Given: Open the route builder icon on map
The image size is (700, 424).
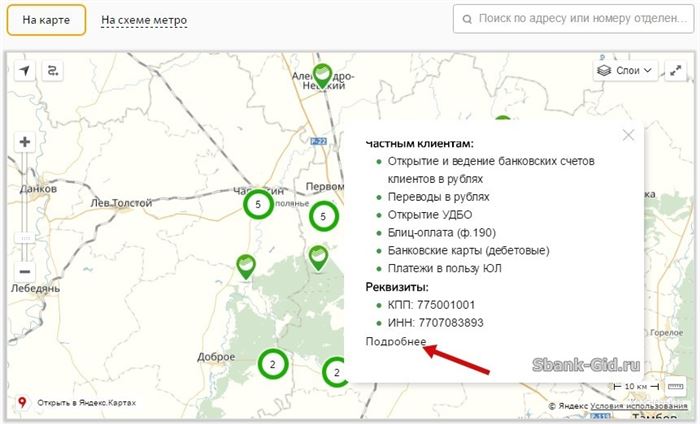Looking at the screenshot, I should pos(53,71).
